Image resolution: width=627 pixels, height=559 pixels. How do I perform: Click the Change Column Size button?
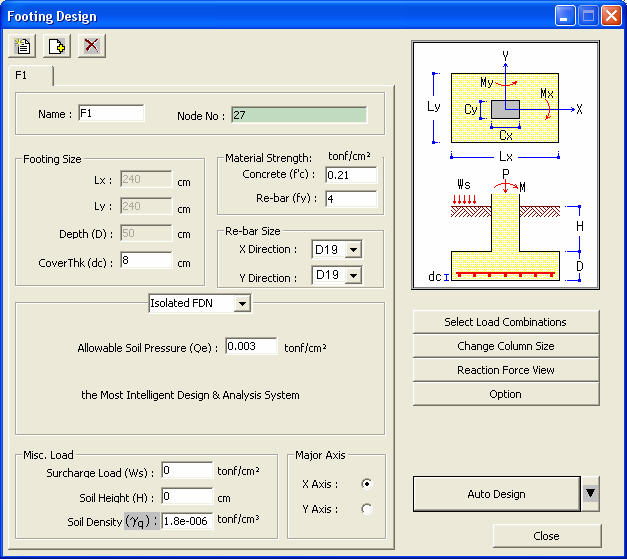click(506, 346)
